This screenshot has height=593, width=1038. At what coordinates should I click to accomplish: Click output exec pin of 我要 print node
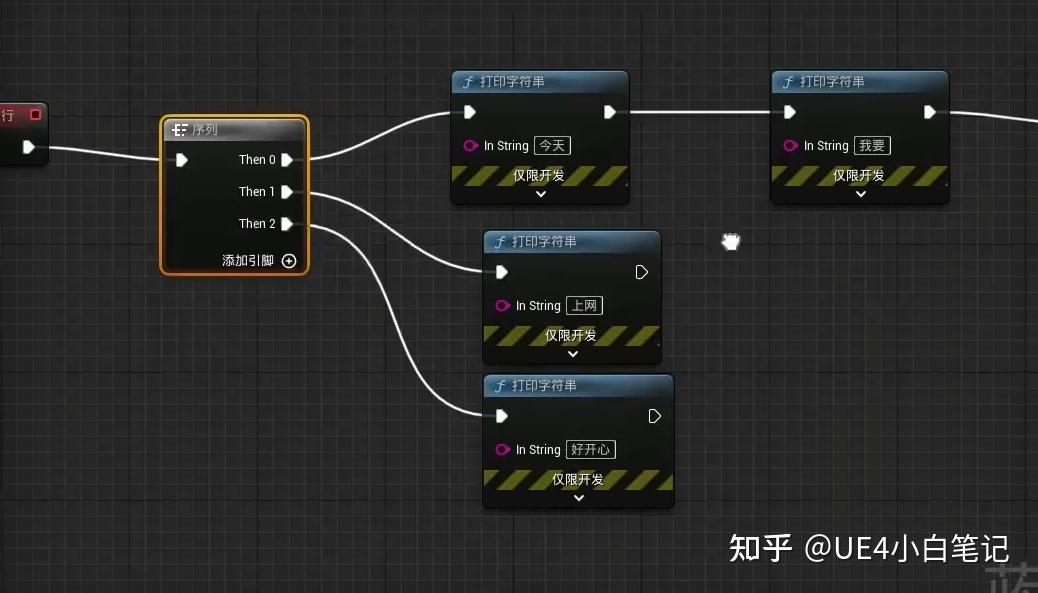[x=929, y=112]
